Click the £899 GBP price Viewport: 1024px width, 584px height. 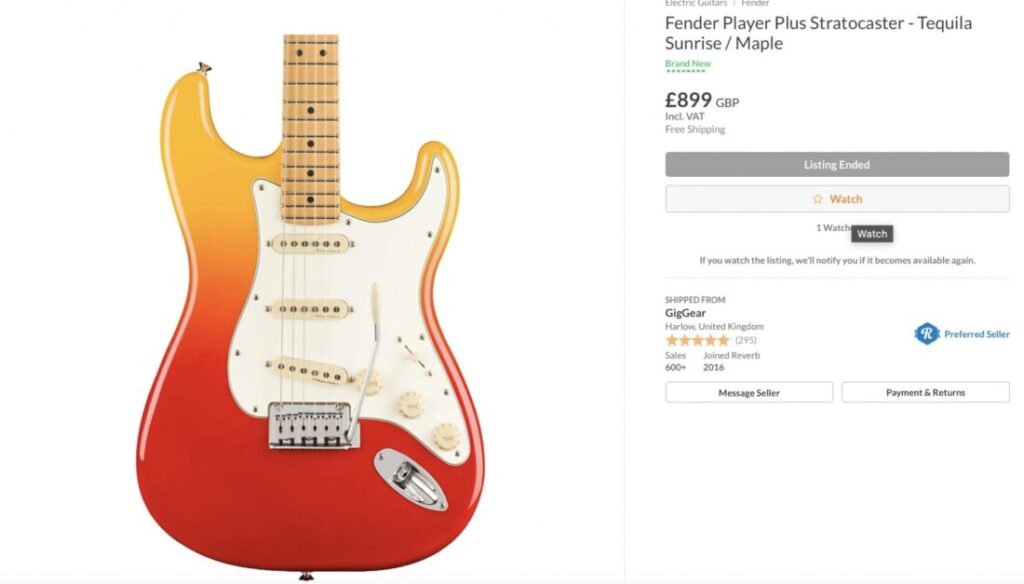coord(702,101)
